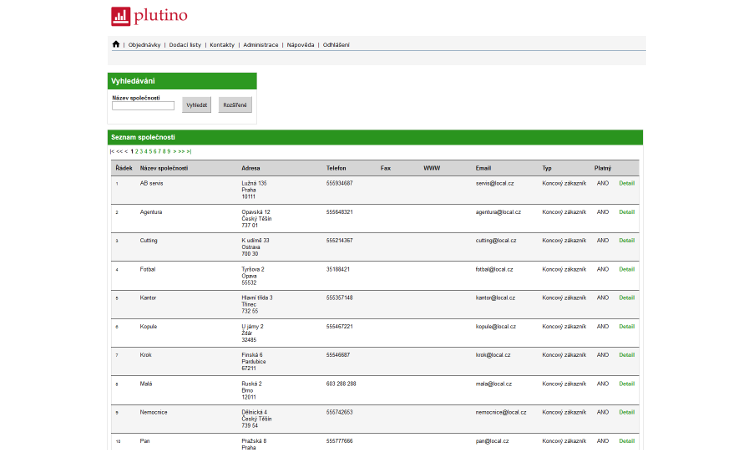
Task: Click the Vyhledat search button
Action: point(197,105)
